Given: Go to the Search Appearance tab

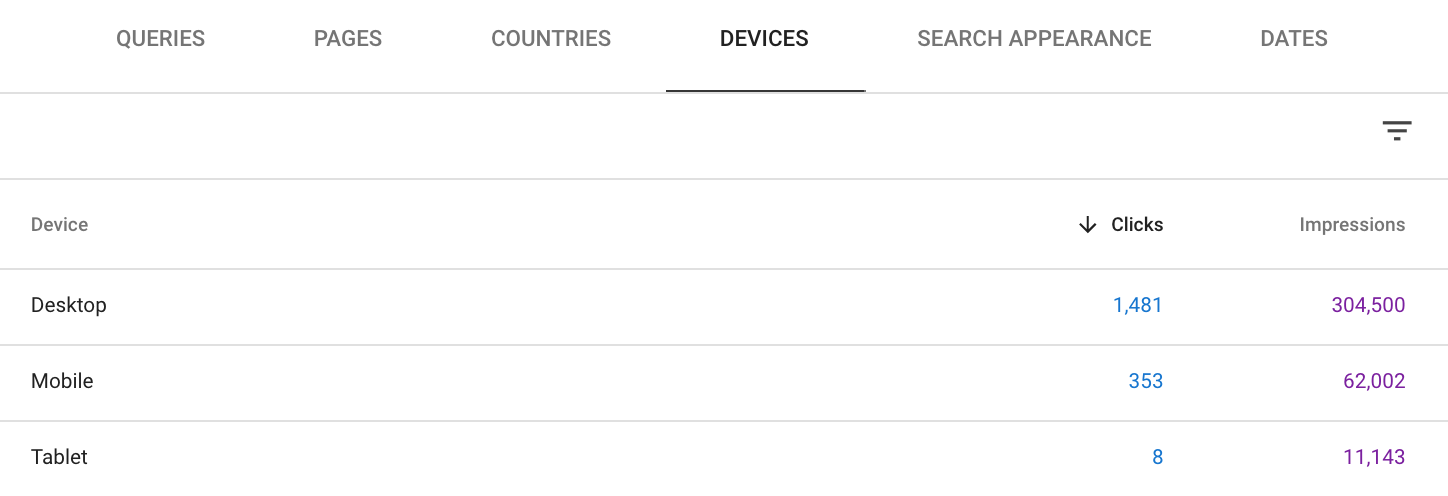Looking at the screenshot, I should [1034, 39].
